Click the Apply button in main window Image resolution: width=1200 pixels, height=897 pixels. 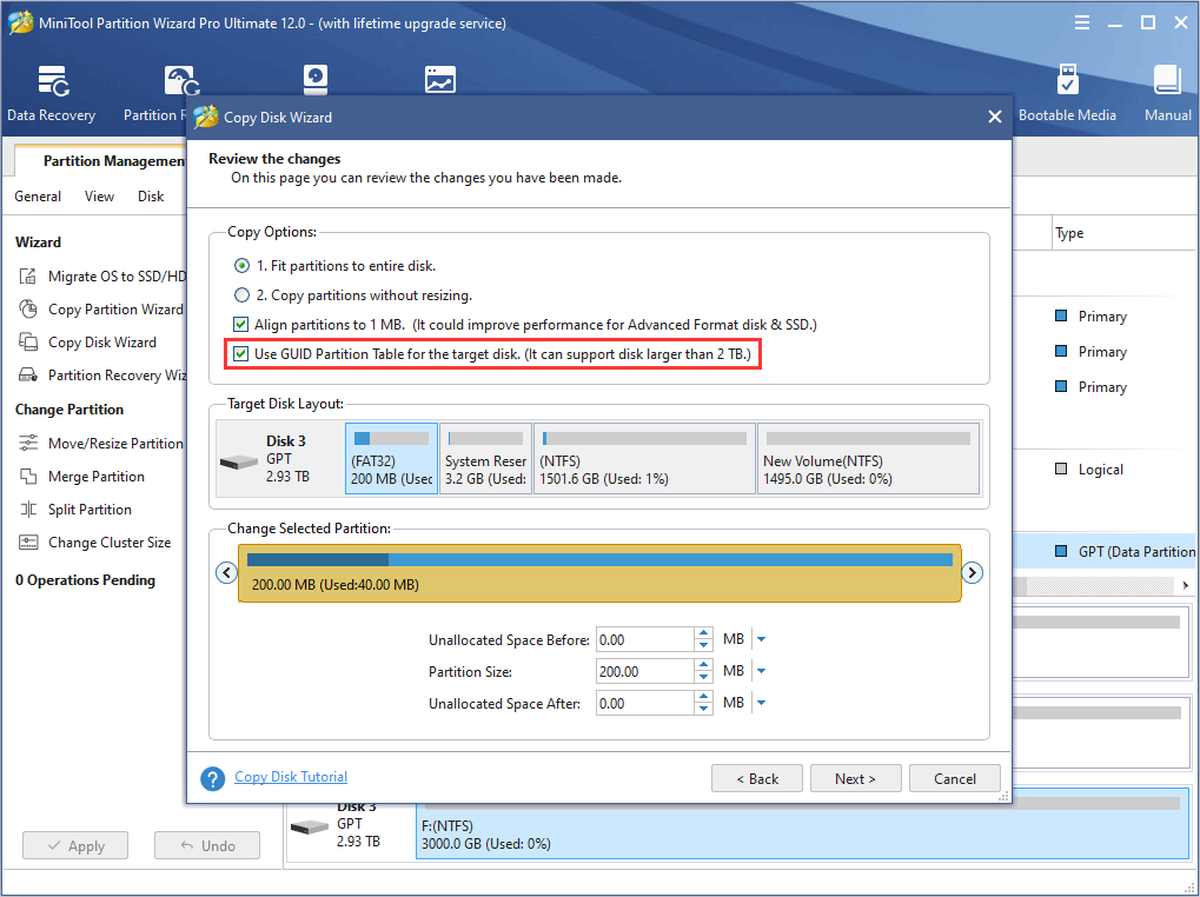pyautogui.click(x=76, y=846)
